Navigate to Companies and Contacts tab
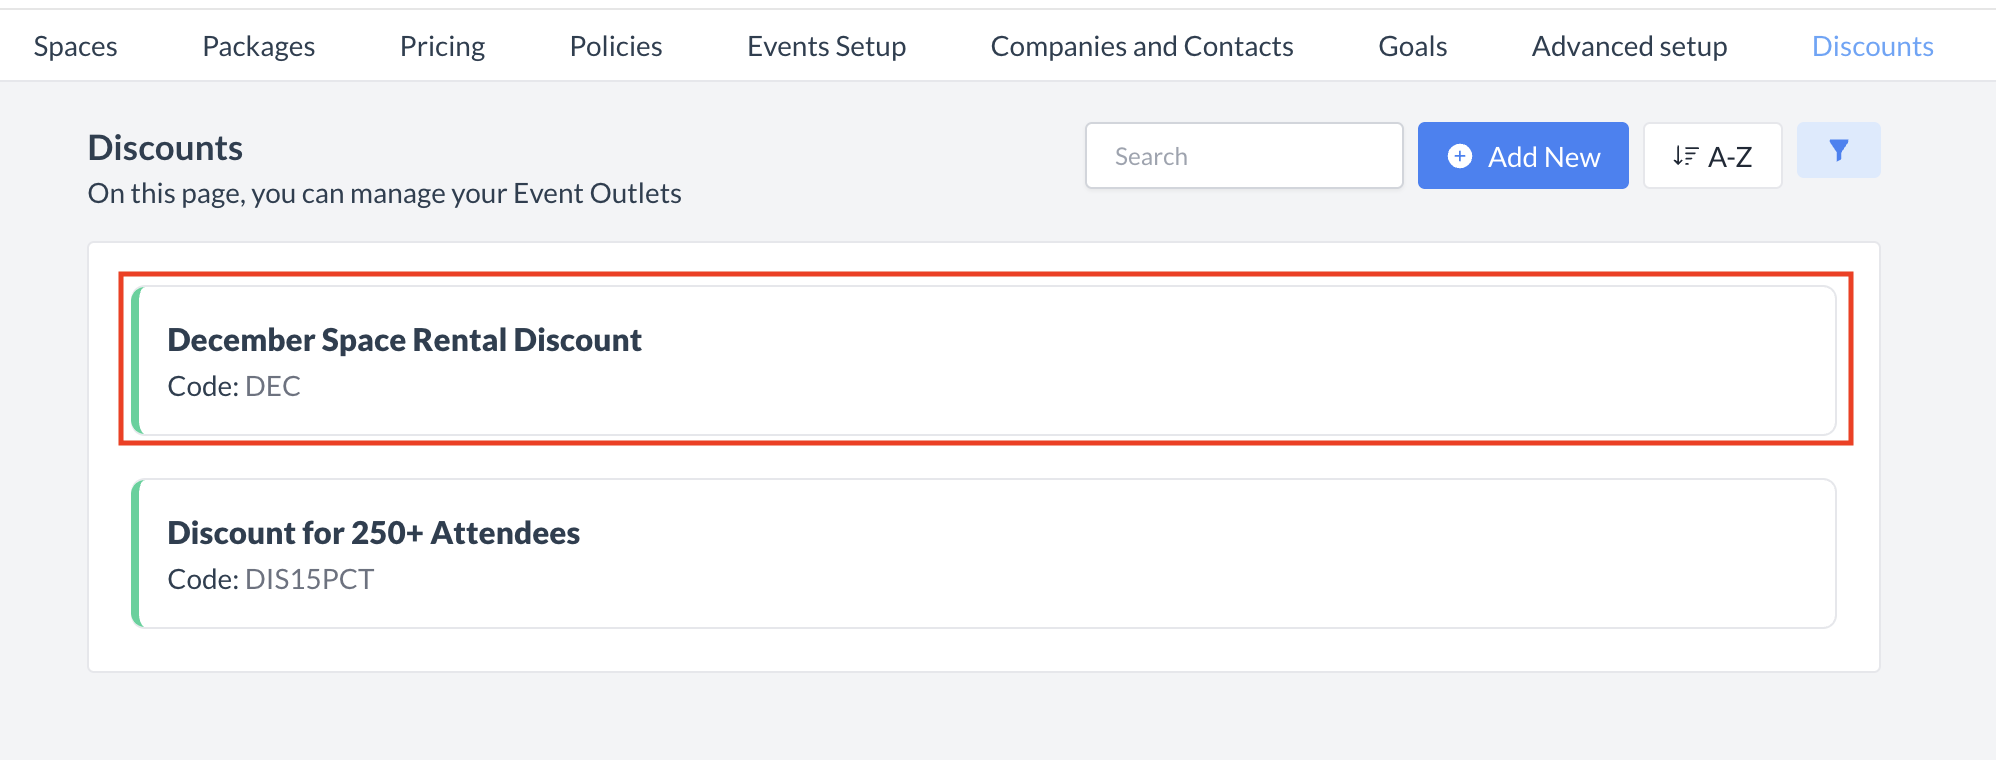This screenshot has width=1996, height=760. pyautogui.click(x=1142, y=46)
